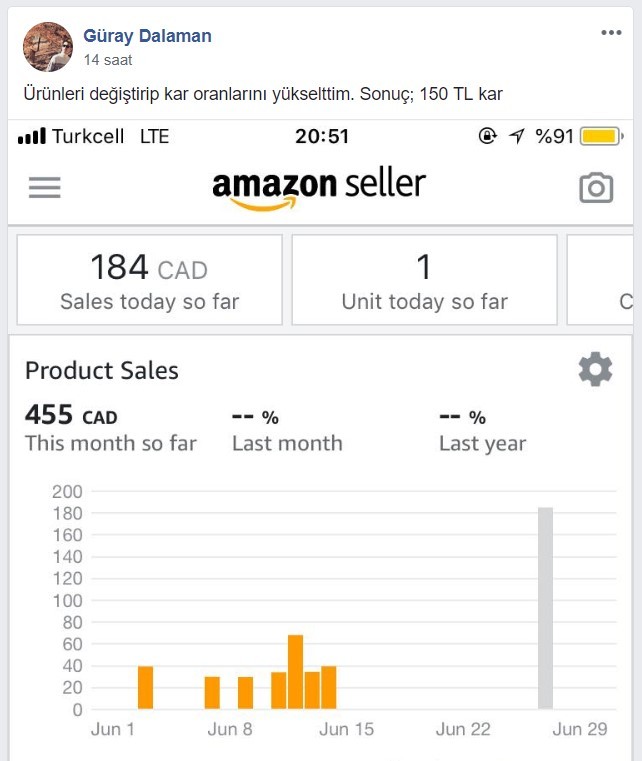
Task: Select the 184 CAD Sales today card
Action: (149, 280)
